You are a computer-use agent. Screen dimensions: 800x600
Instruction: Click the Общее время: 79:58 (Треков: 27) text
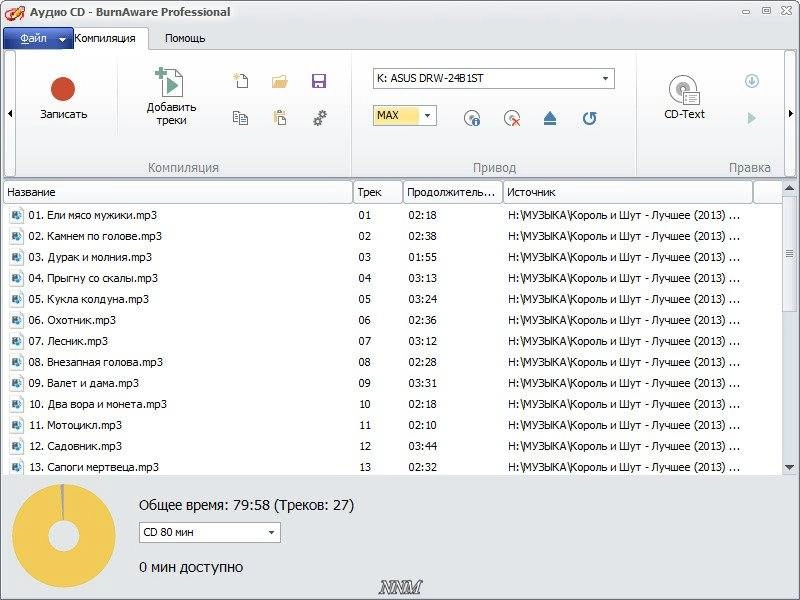[x=246, y=505]
